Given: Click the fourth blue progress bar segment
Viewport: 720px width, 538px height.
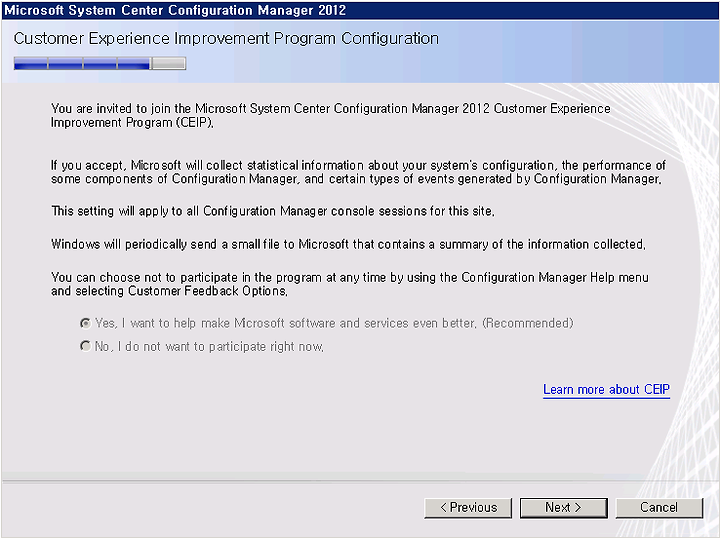Looking at the screenshot, I should pos(134,63).
